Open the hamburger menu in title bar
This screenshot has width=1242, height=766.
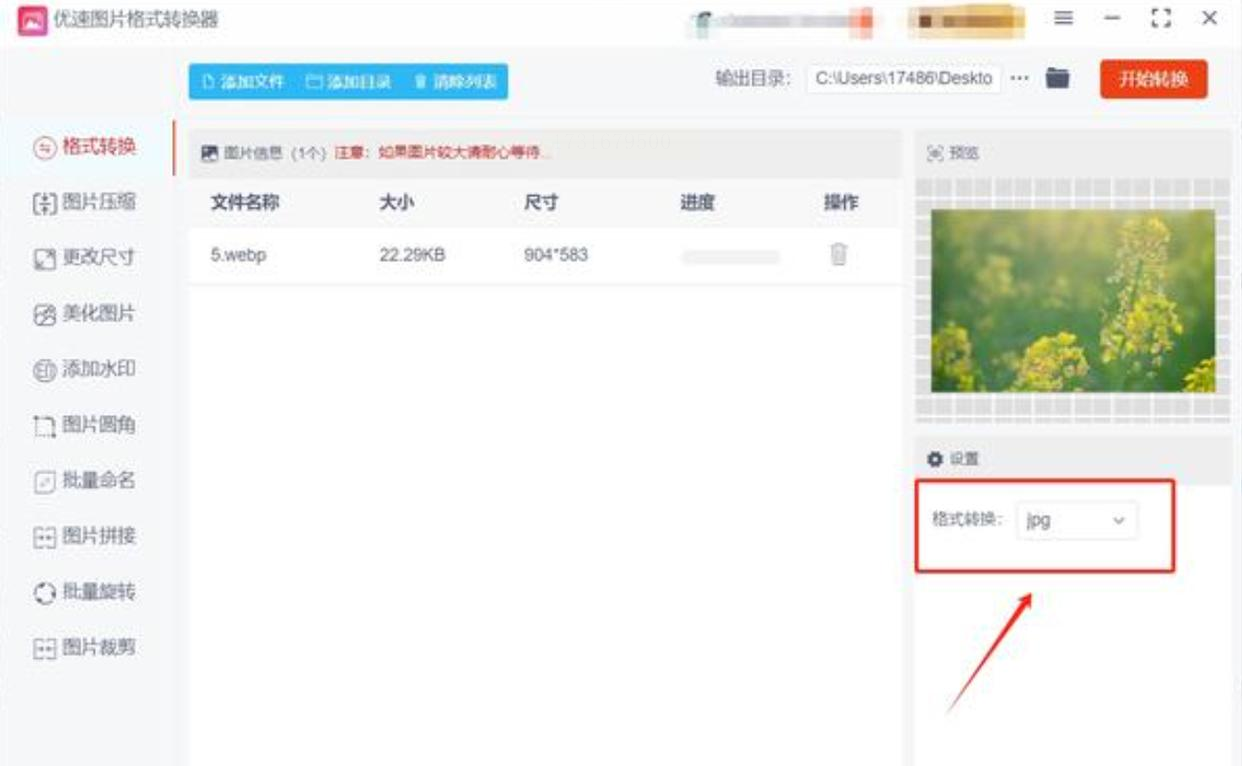(x=1064, y=19)
